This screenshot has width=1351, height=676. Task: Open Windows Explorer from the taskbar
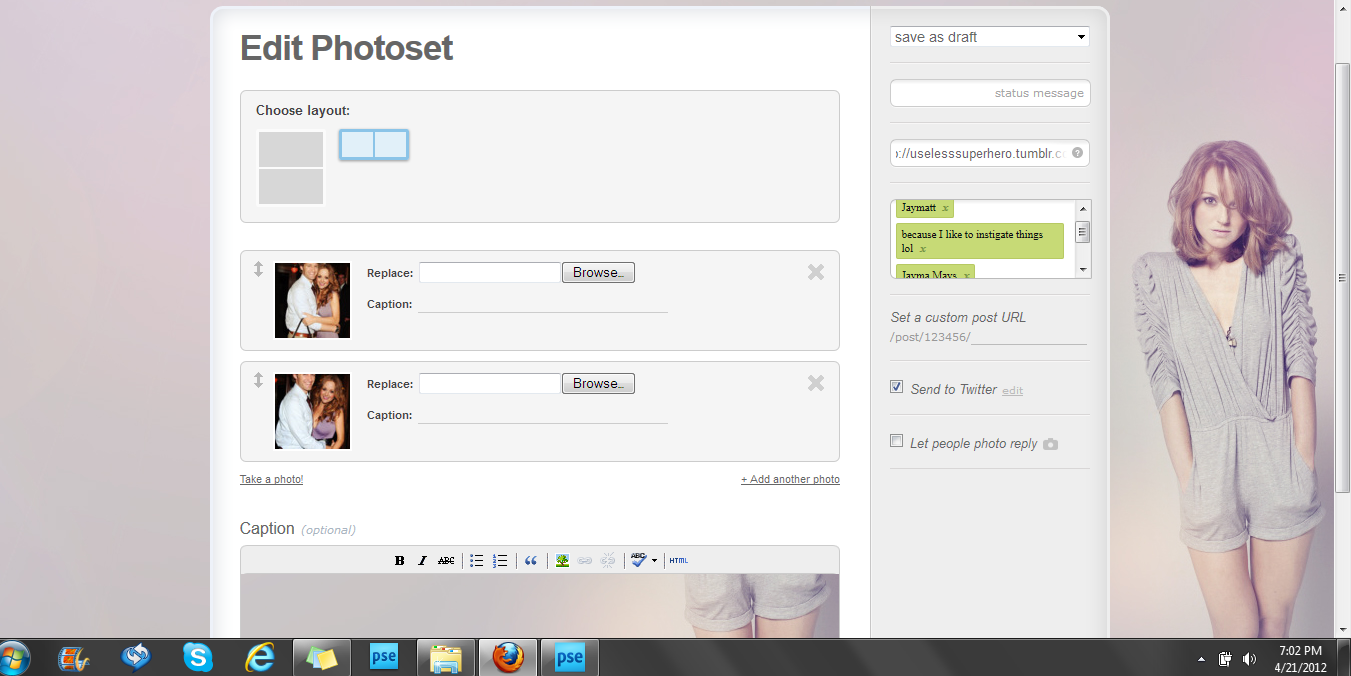pos(446,658)
